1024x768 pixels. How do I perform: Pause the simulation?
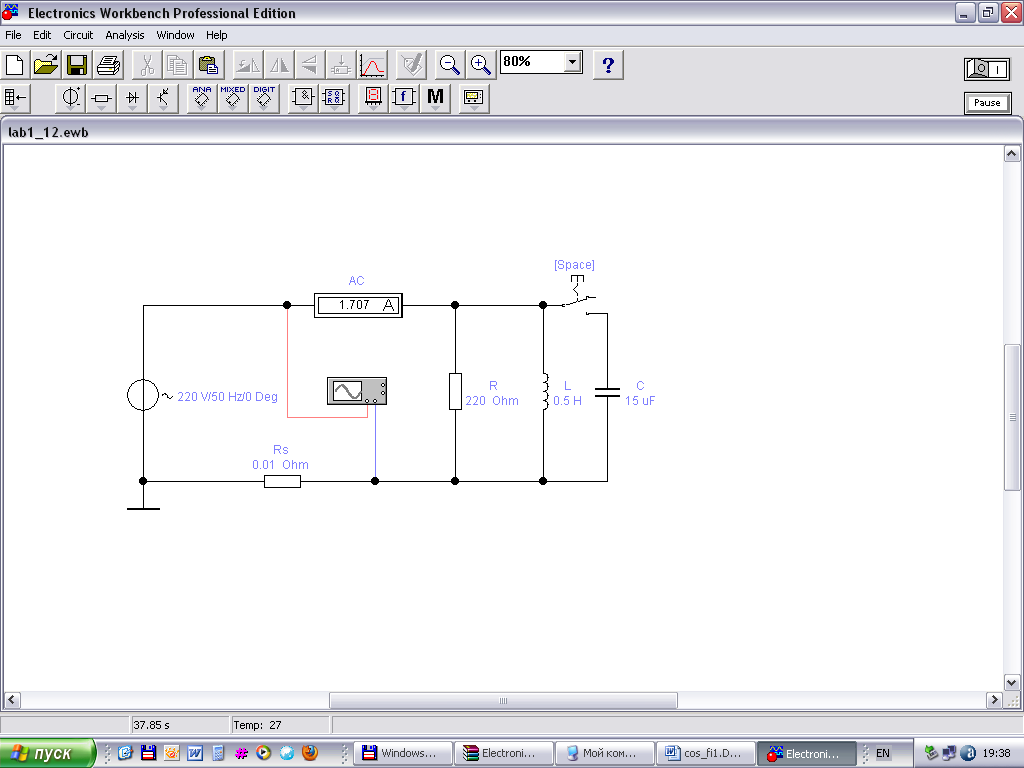pyautogui.click(x=987, y=103)
